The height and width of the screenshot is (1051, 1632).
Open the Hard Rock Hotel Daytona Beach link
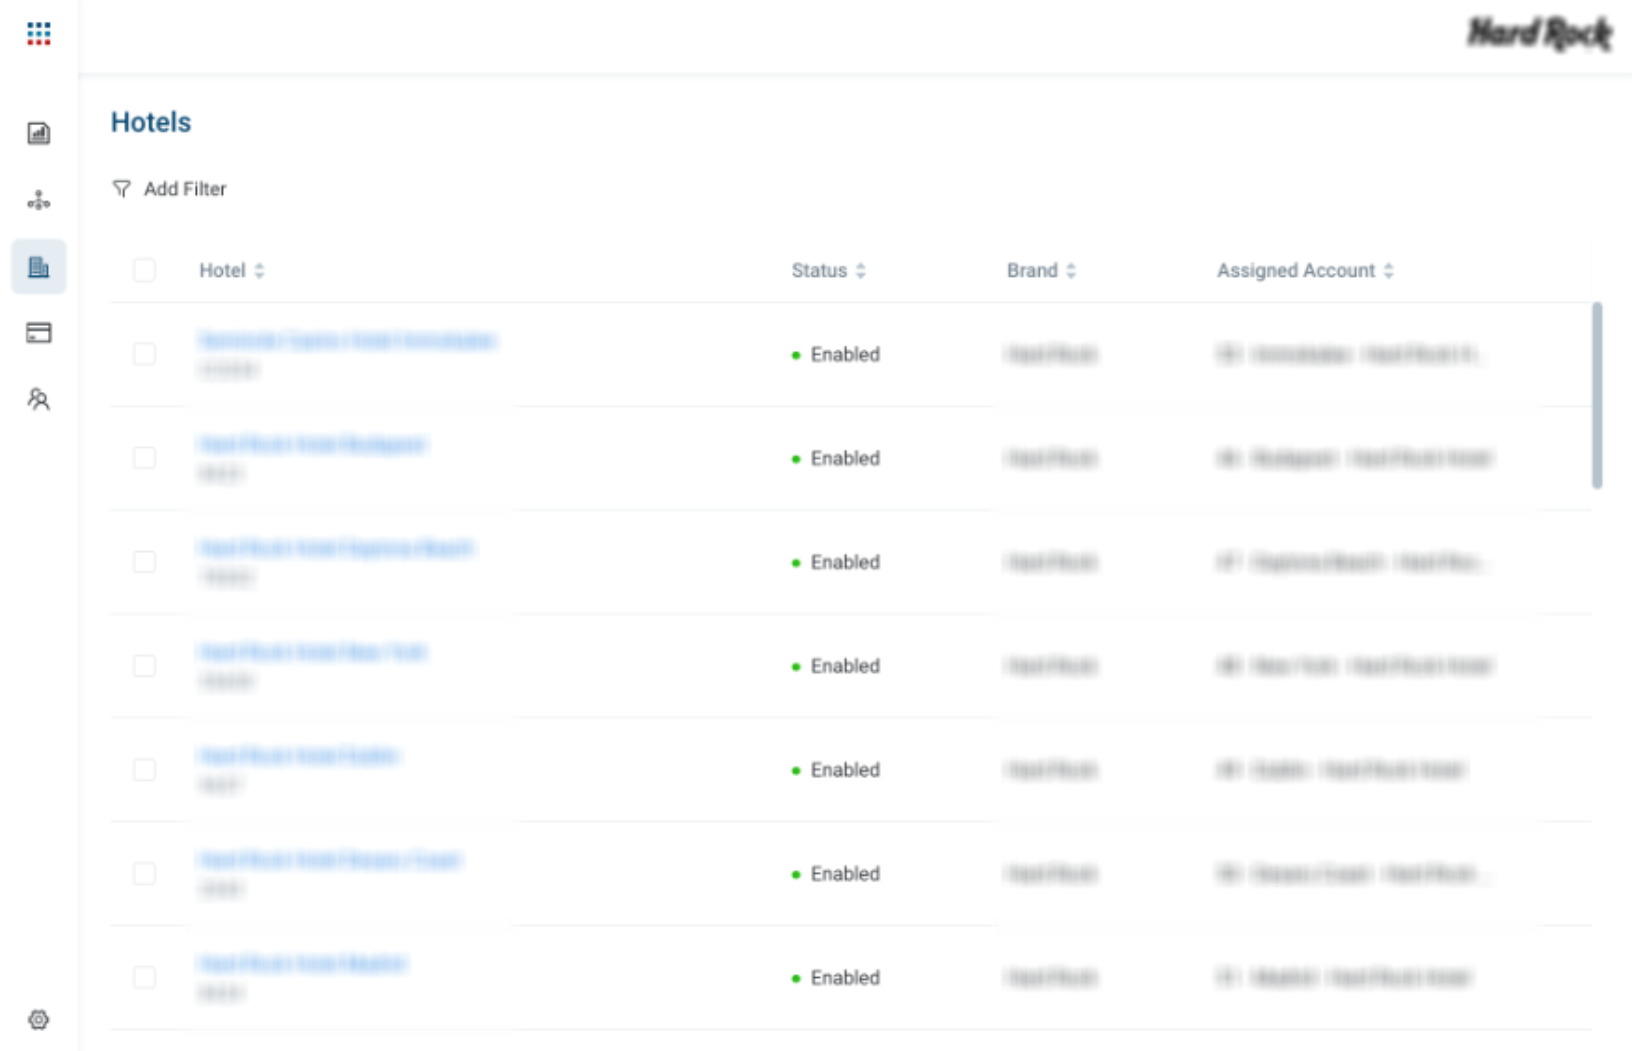(336, 548)
